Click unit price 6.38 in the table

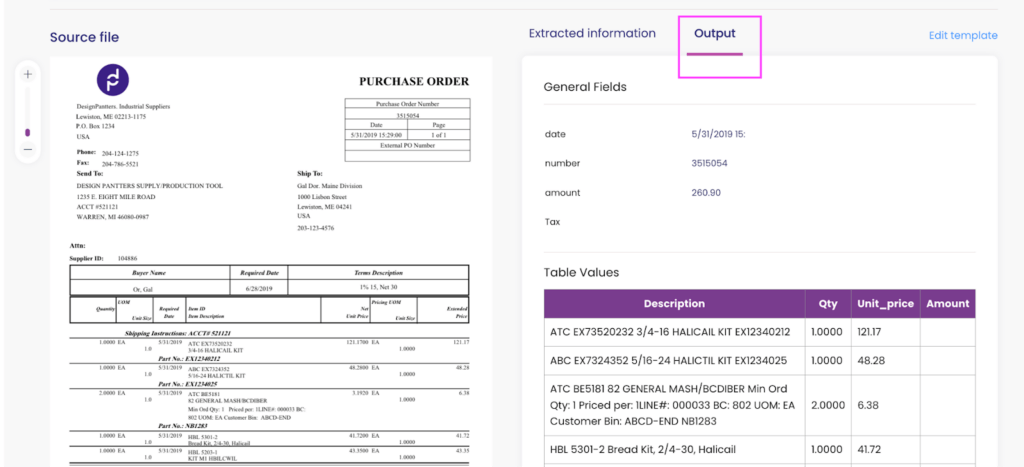869,405
